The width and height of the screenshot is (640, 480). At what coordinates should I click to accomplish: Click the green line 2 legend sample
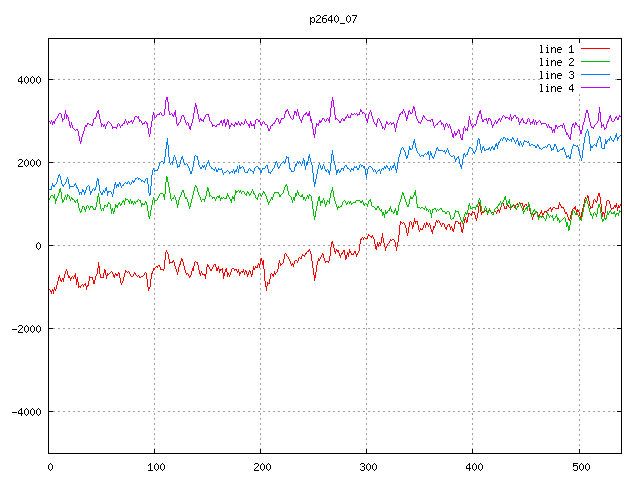click(595, 62)
